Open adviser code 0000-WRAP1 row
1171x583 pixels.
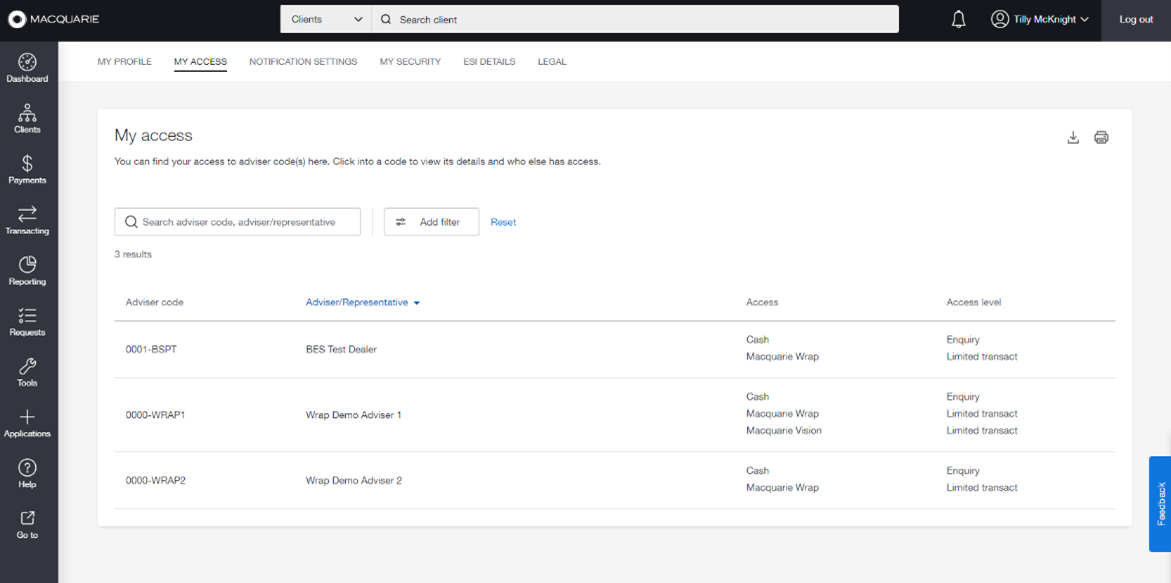click(615, 414)
